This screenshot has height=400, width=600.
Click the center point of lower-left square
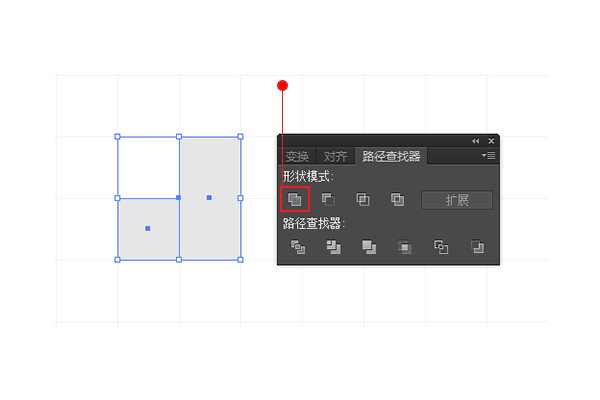(148, 229)
